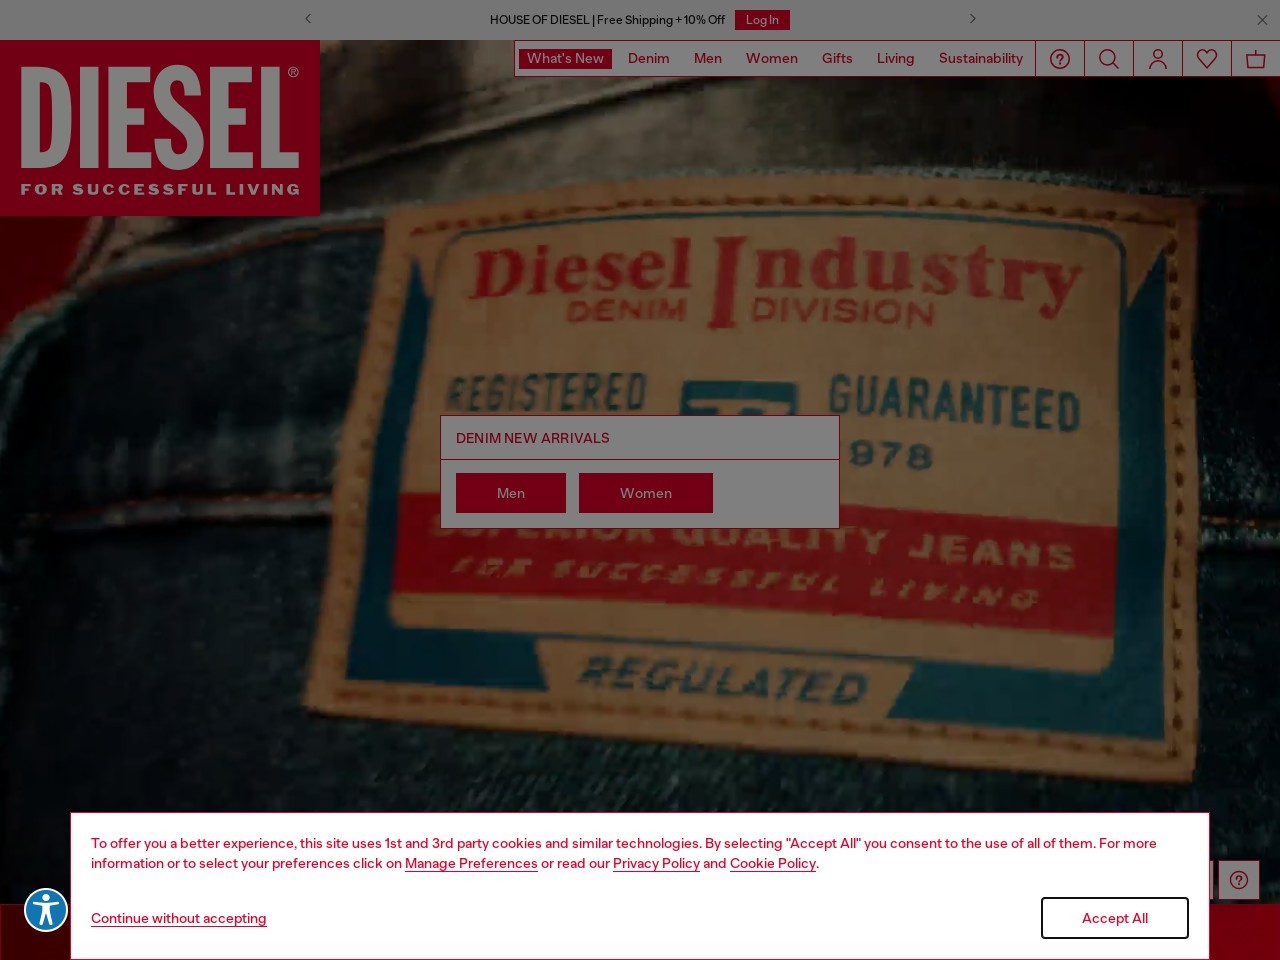The height and width of the screenshot is (960, 1280).
Task: Click the Diesel logo
Action: click(x=160, y=128)
